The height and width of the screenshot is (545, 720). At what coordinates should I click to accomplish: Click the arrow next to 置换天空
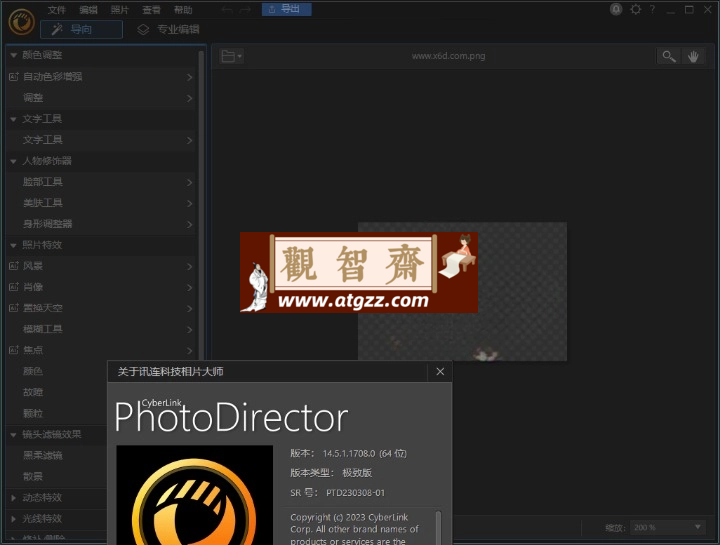point(190,309)
